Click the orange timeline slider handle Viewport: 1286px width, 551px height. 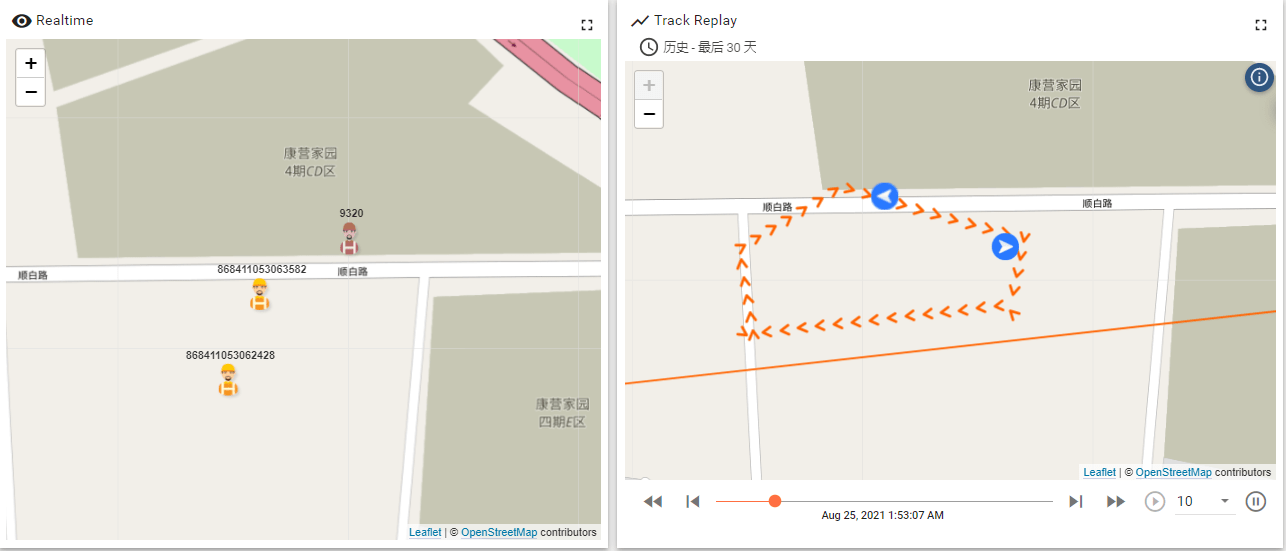tap(775, 501)
